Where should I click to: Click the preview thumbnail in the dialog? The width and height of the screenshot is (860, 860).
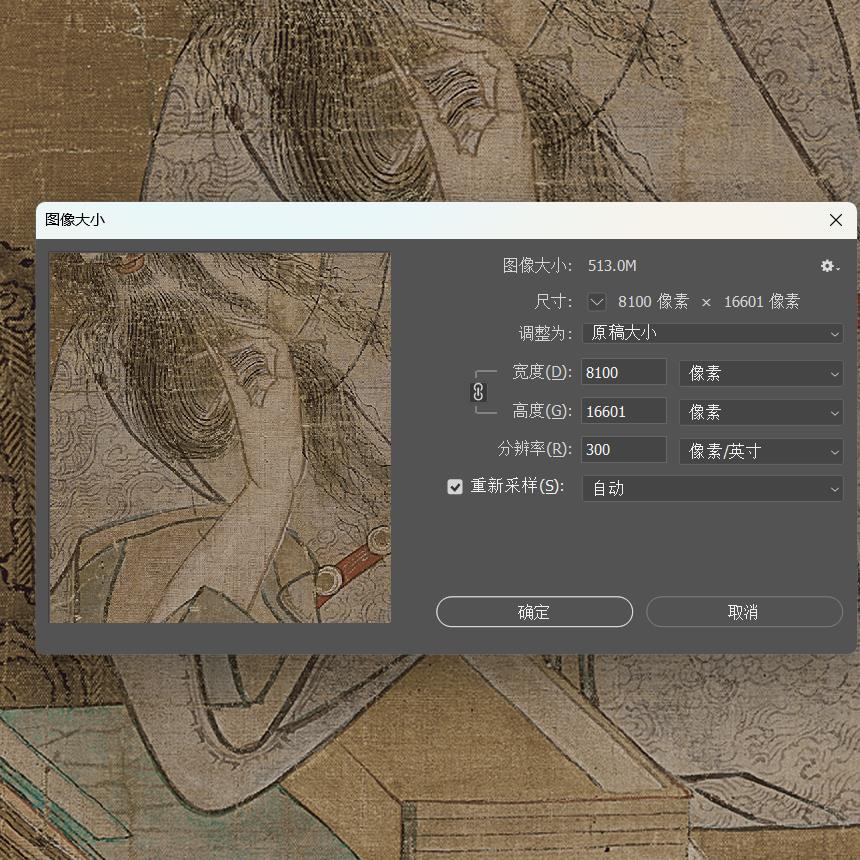(220, 438)
